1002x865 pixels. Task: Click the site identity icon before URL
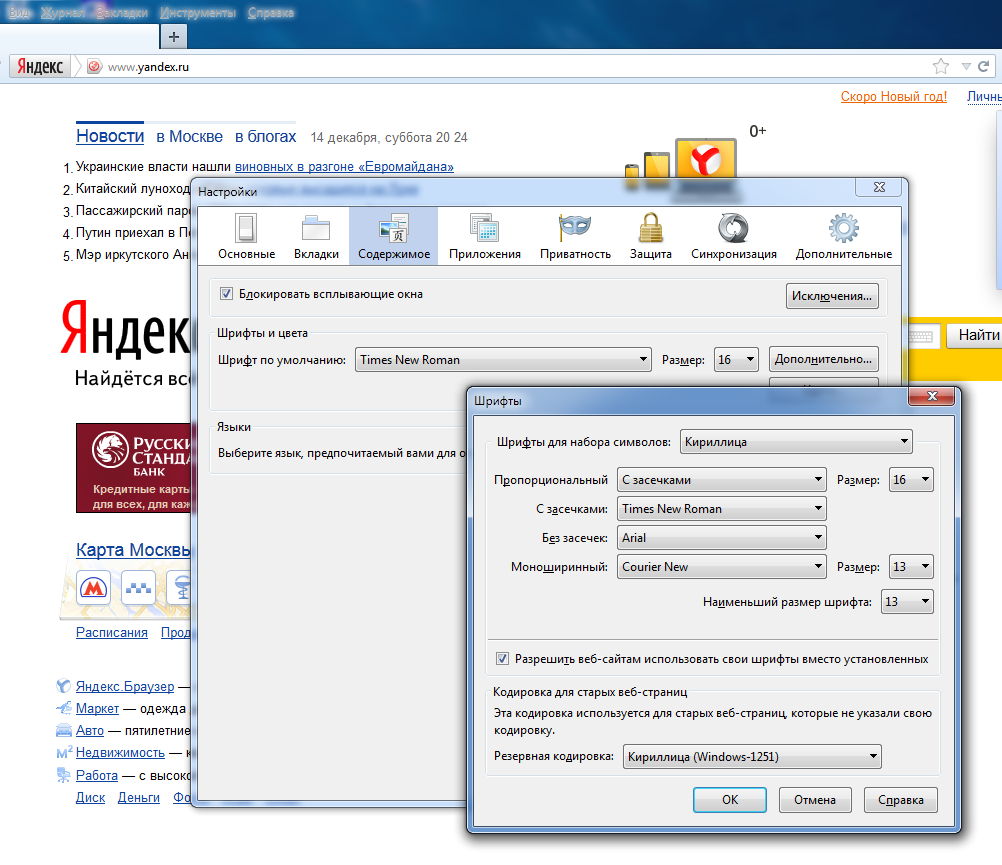tap(94, 66)
